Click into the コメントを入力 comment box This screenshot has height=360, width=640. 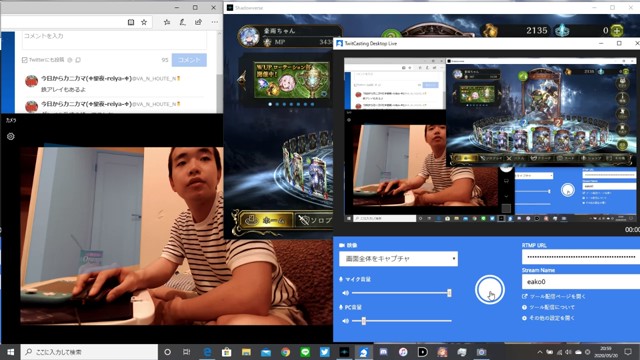click(x=114, y=40)
